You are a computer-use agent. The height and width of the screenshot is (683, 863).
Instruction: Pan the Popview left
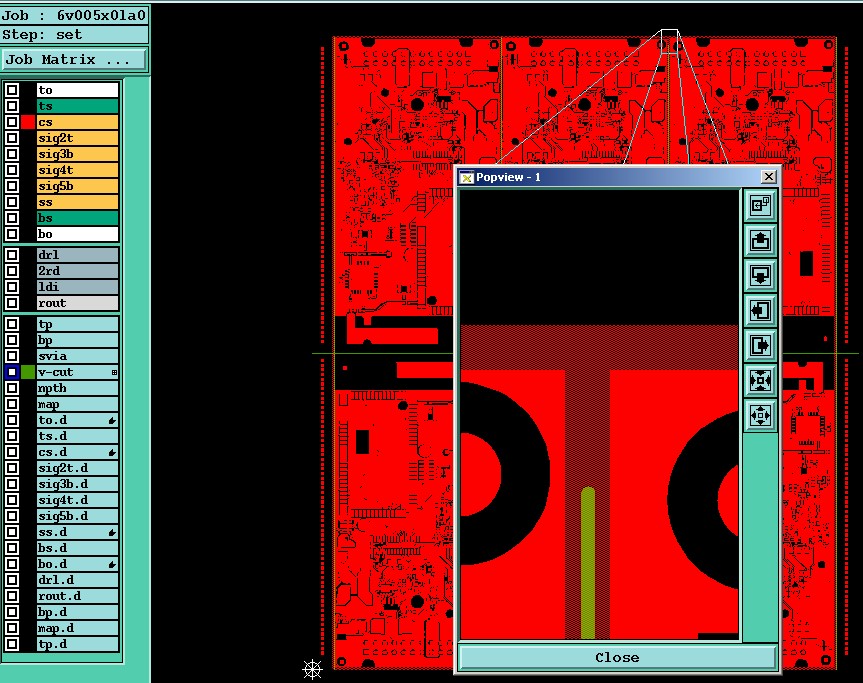760,310
